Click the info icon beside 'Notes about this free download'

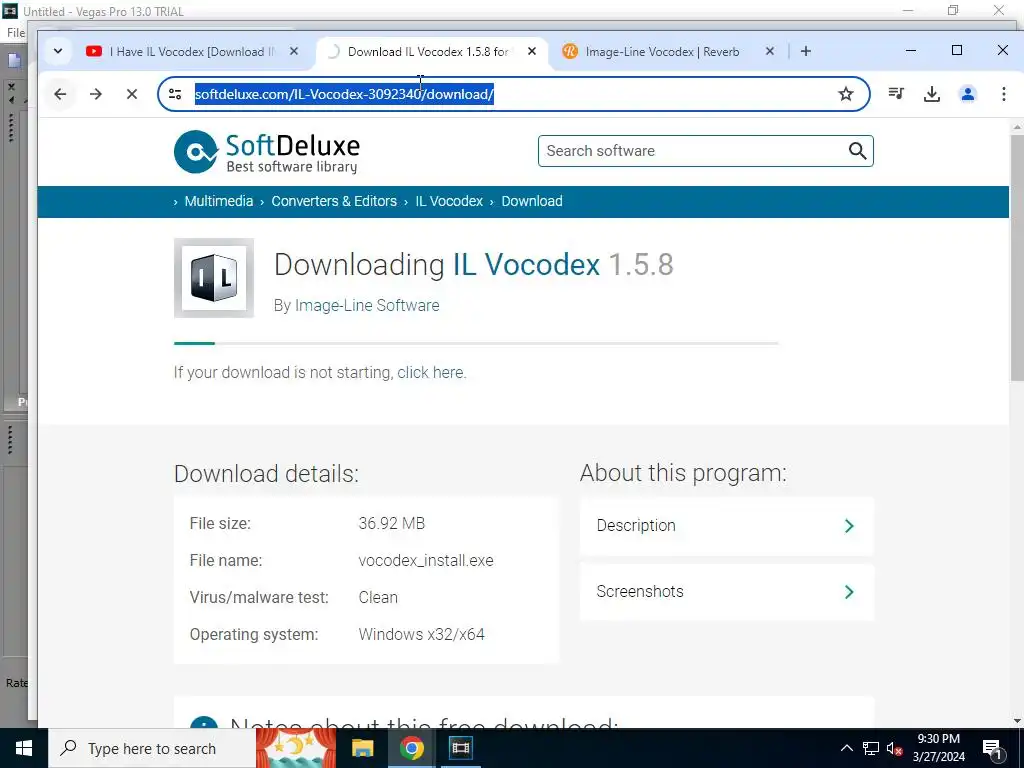point(203,724)
